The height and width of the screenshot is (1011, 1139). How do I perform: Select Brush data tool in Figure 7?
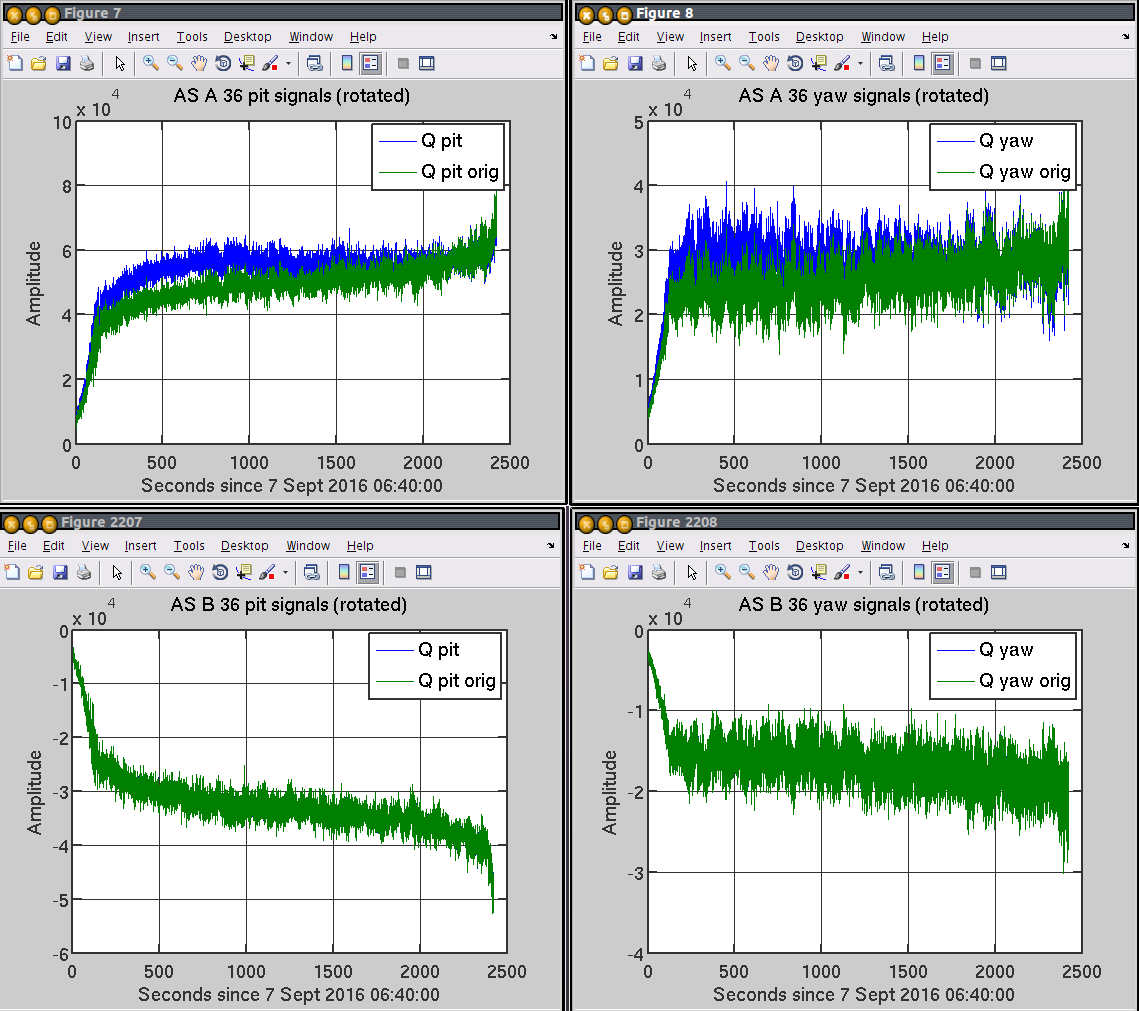270,64
